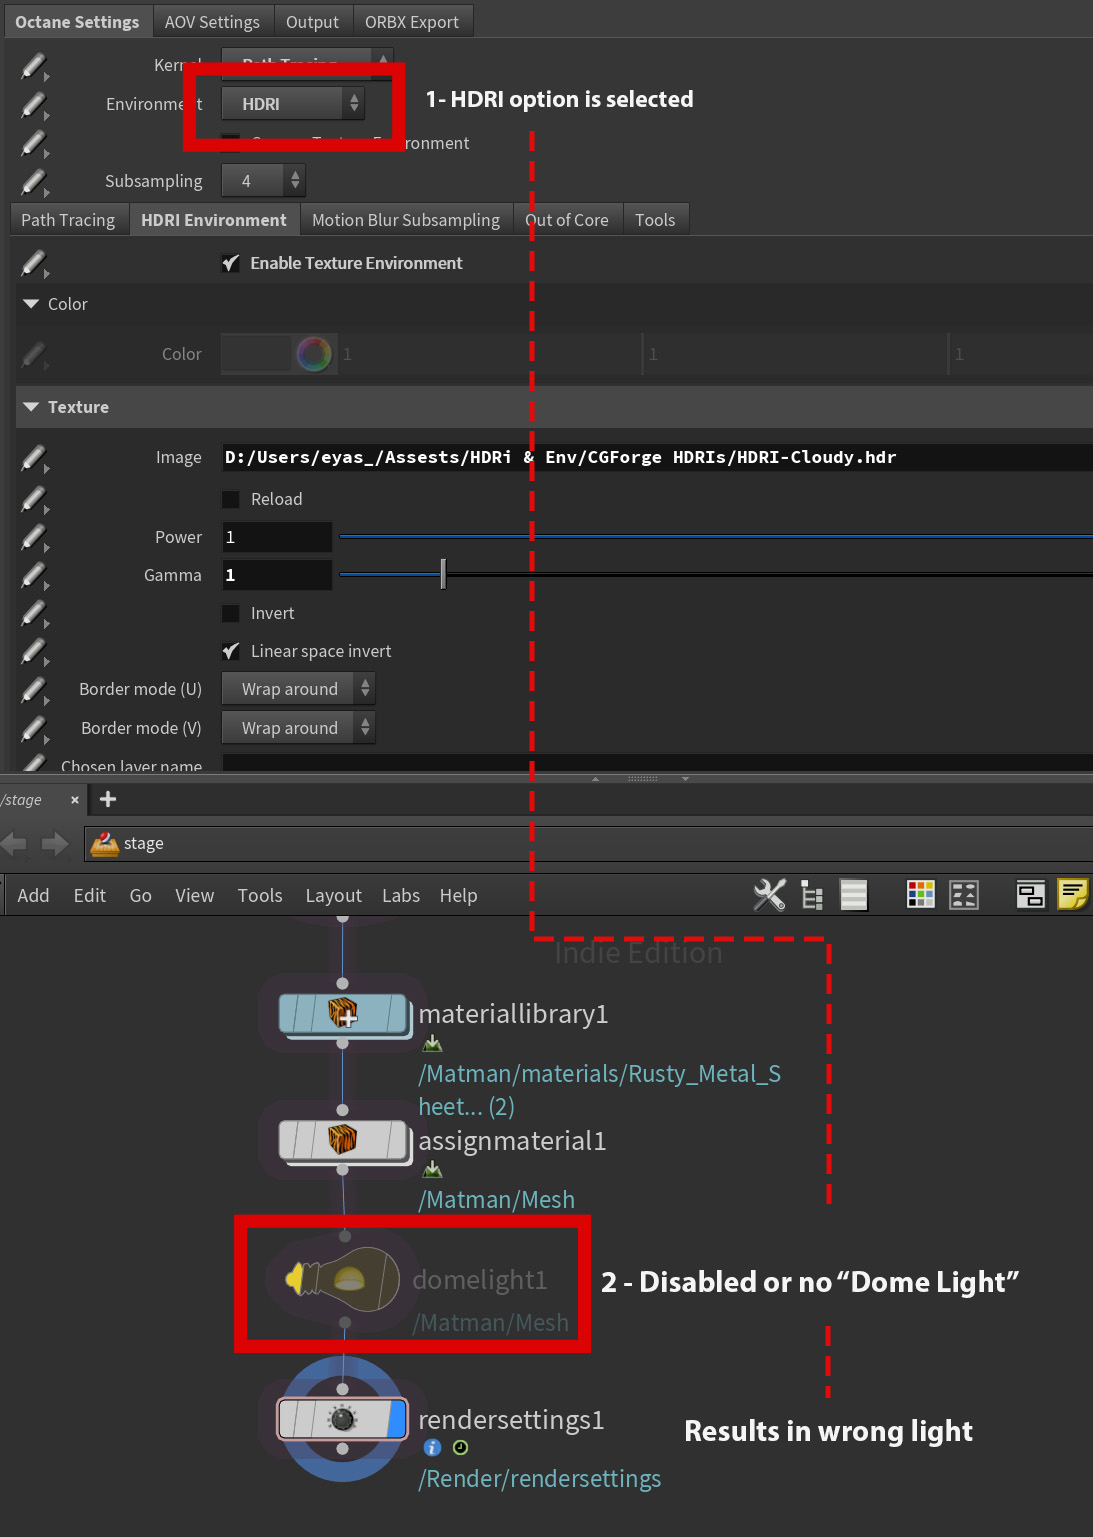Go forward with the right arrow icon
The image size is (1093, 1537).
pyautogui.click(x=55, y=844)
